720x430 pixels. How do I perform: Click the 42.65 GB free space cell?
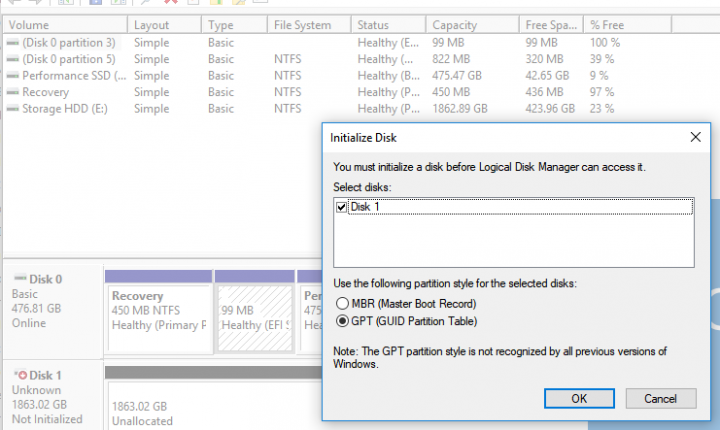547,76
